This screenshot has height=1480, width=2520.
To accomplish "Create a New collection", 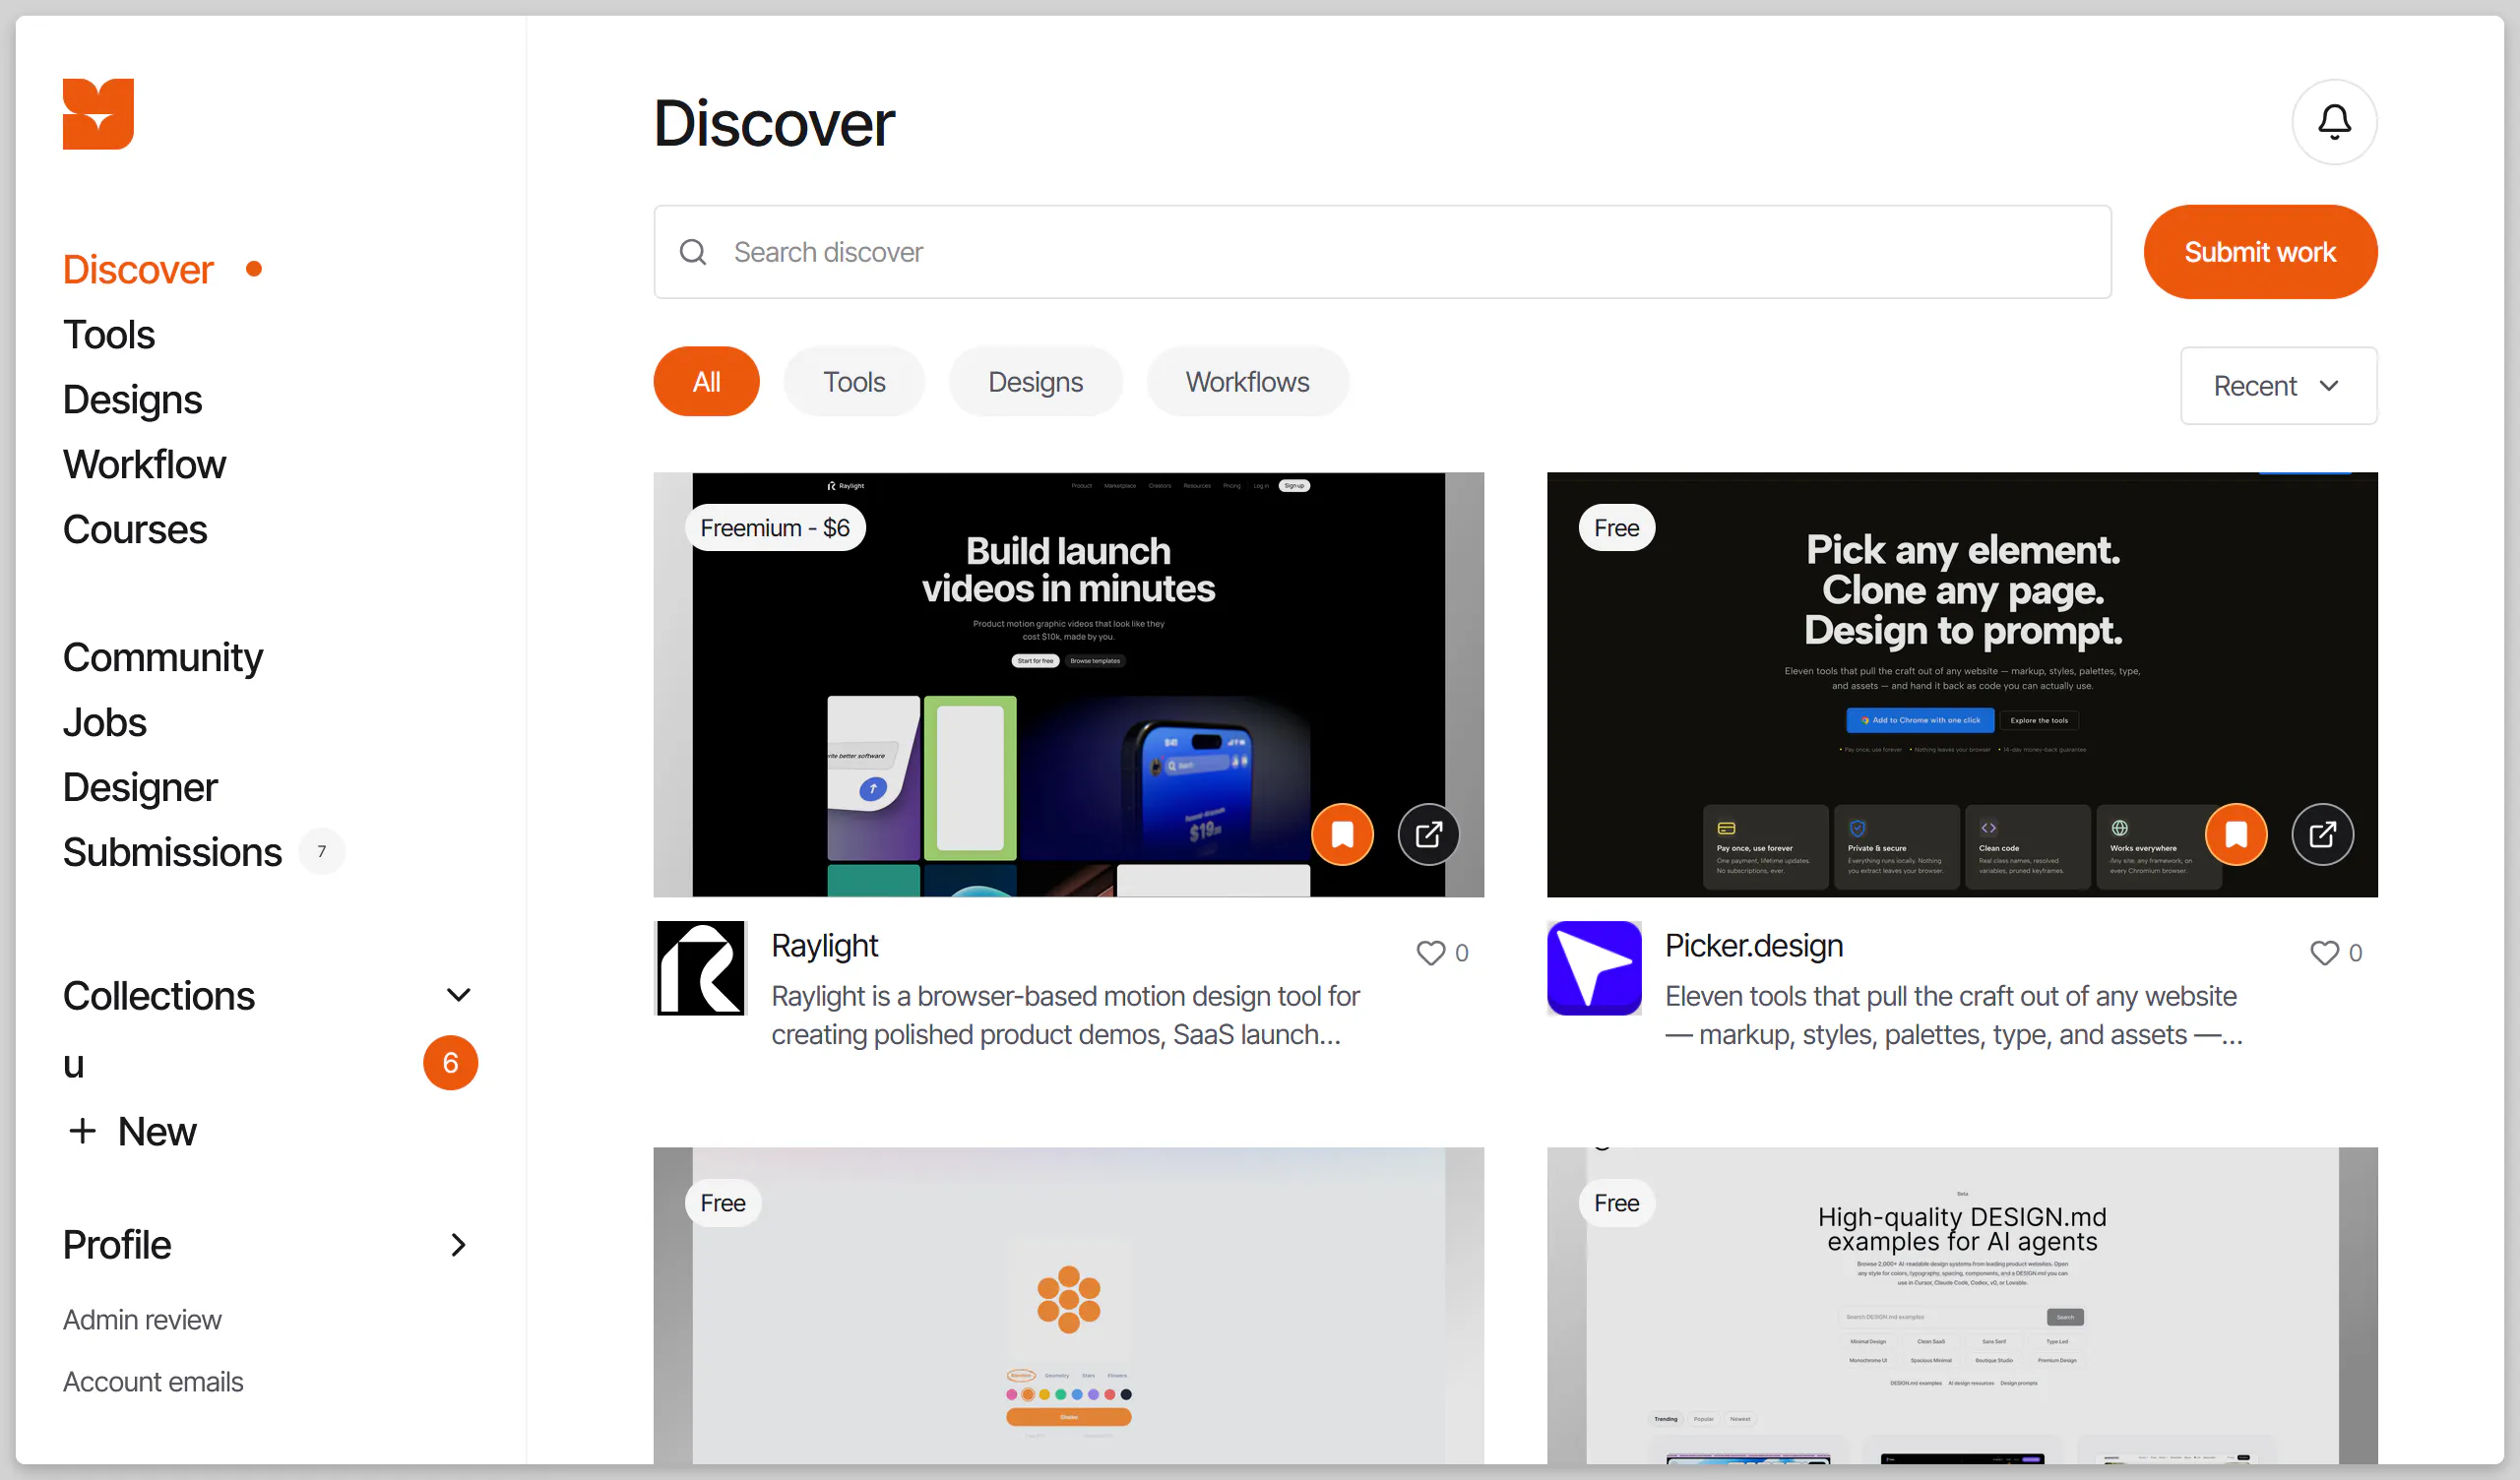I will pyautogui.click(x=132, y=1131).
